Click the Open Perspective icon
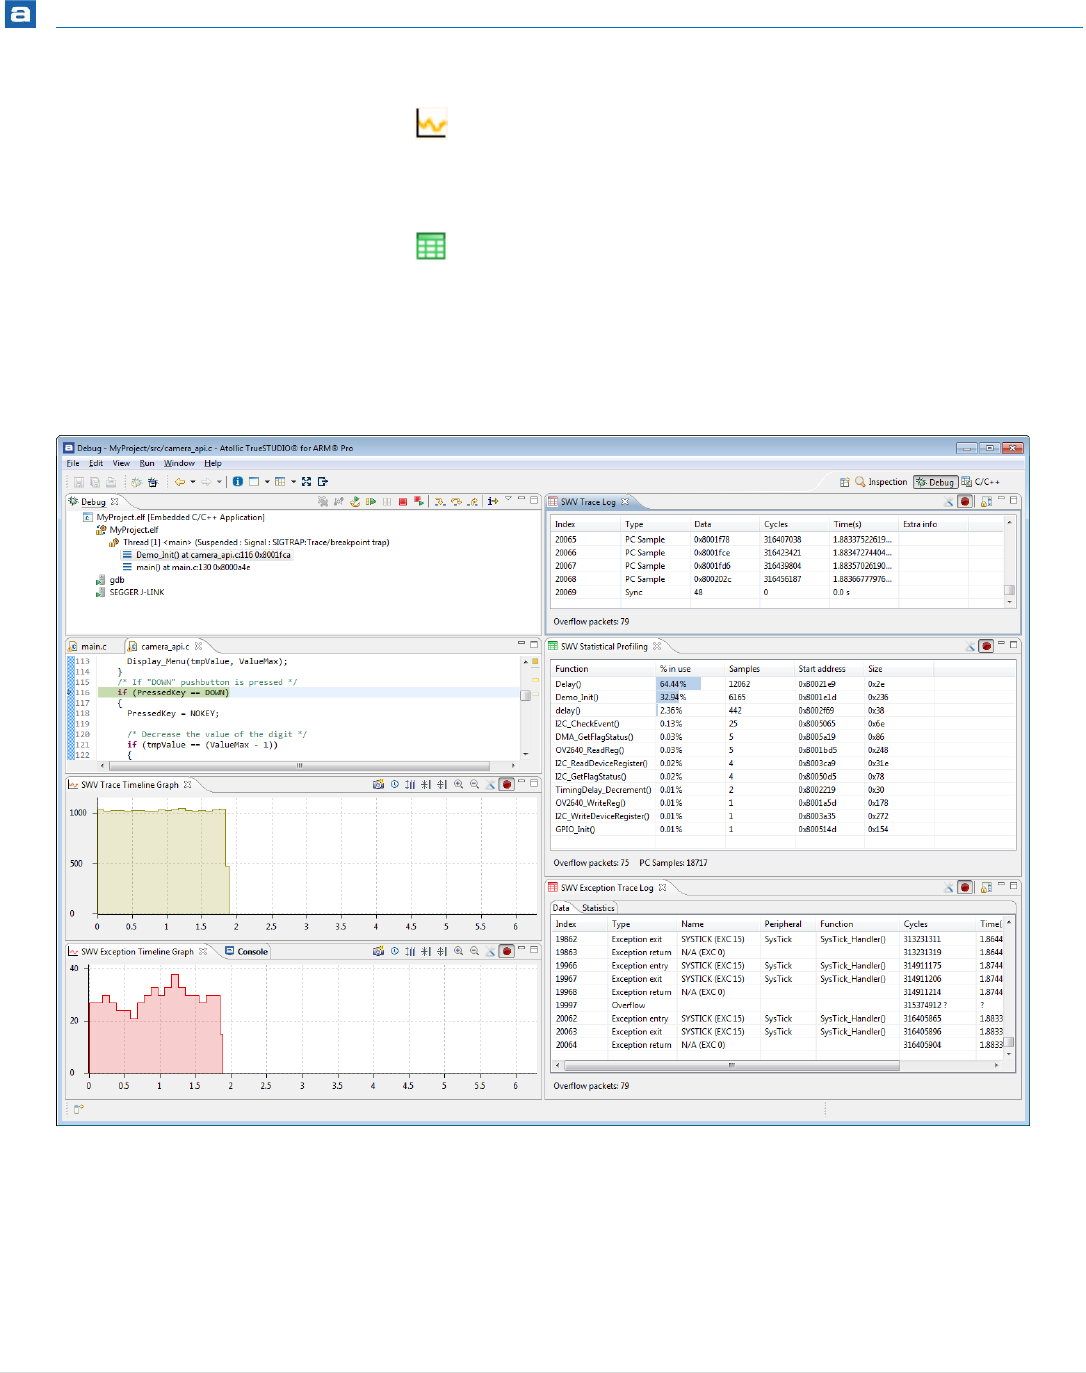 844,482
